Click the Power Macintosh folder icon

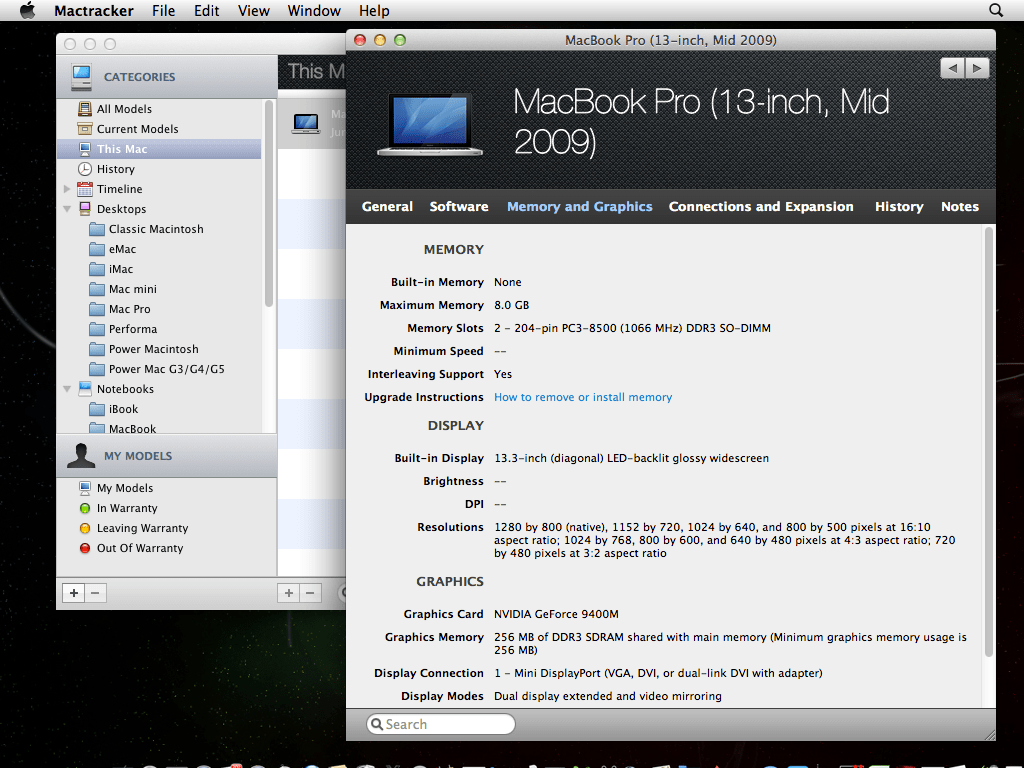point(97,349)
